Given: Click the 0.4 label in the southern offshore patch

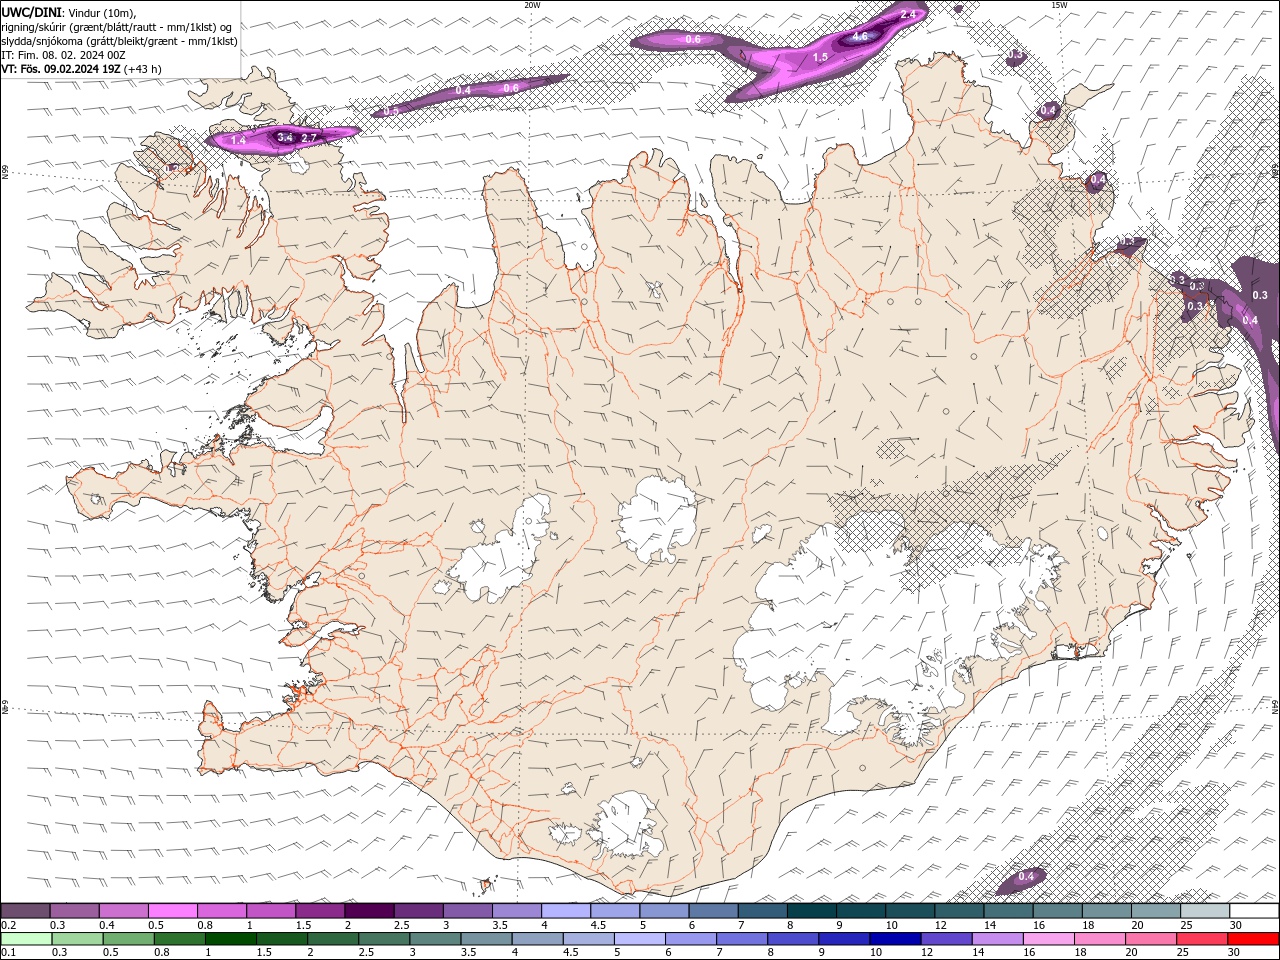Looking at the screenshot, I should pos(1026,877).
